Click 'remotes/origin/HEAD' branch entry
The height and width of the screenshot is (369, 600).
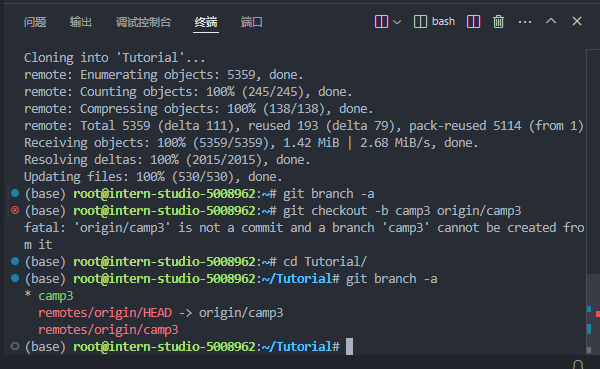click(x=105, y=313)
